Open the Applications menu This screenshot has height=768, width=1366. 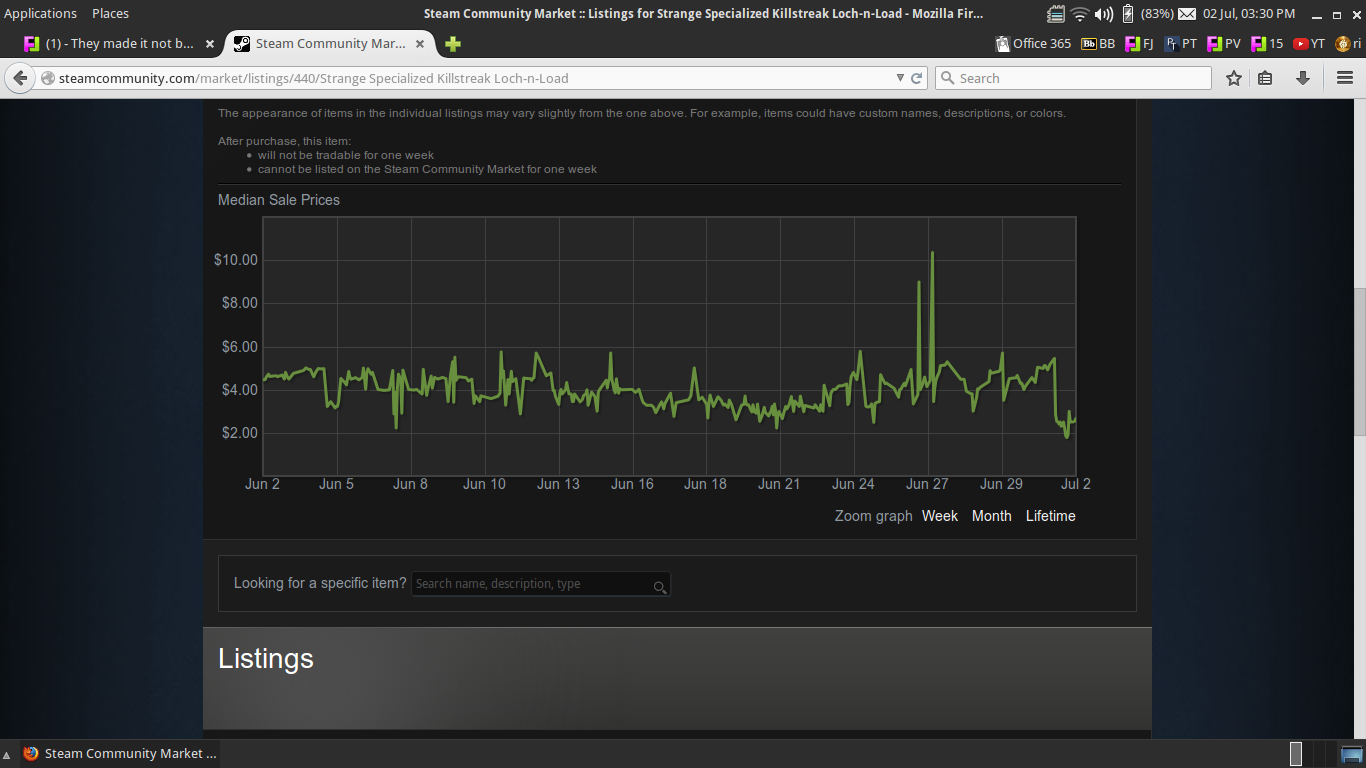40,13
